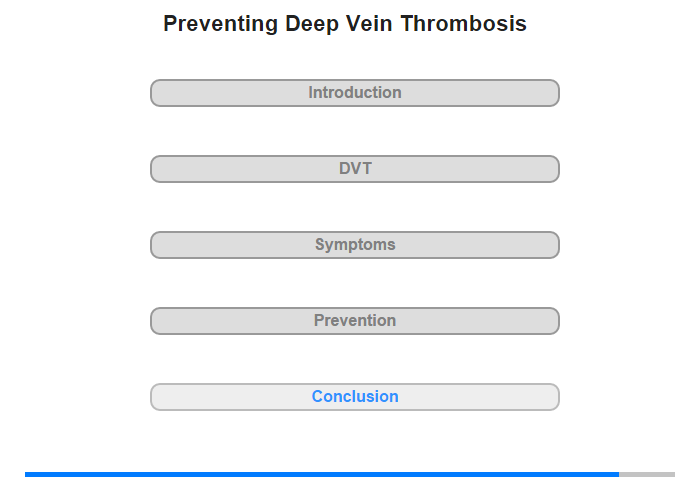Select the Prevention section button
This screenshot has height=480, width=700.
pyautogui.click(x=355, y=321)
